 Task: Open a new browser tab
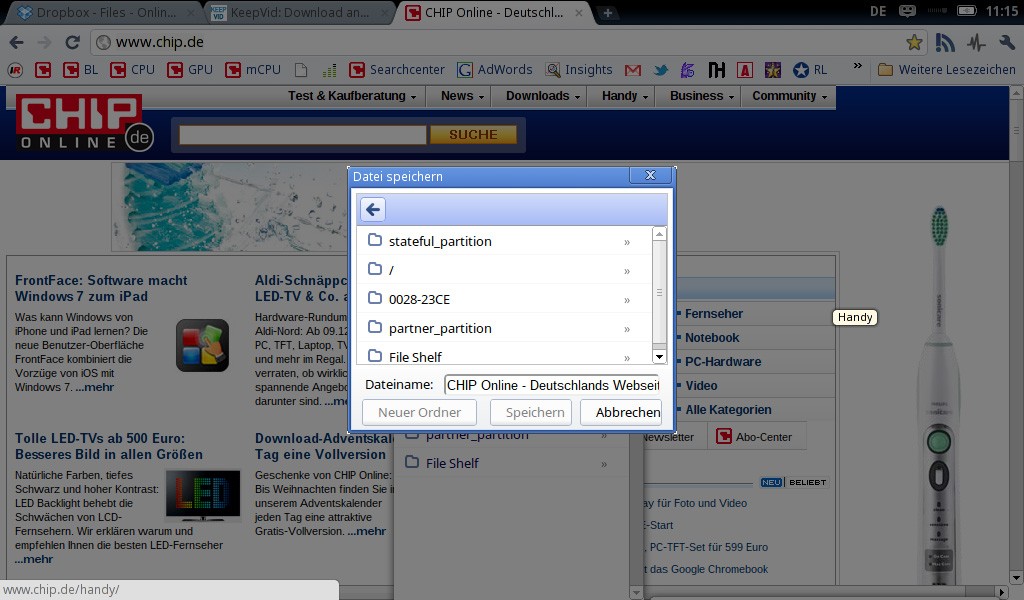click(607, 13)
